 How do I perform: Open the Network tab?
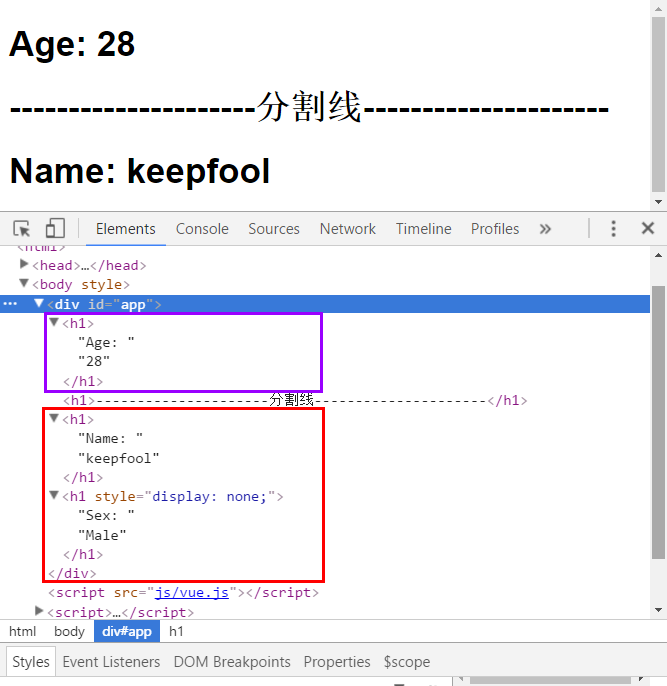coord(348,229)
